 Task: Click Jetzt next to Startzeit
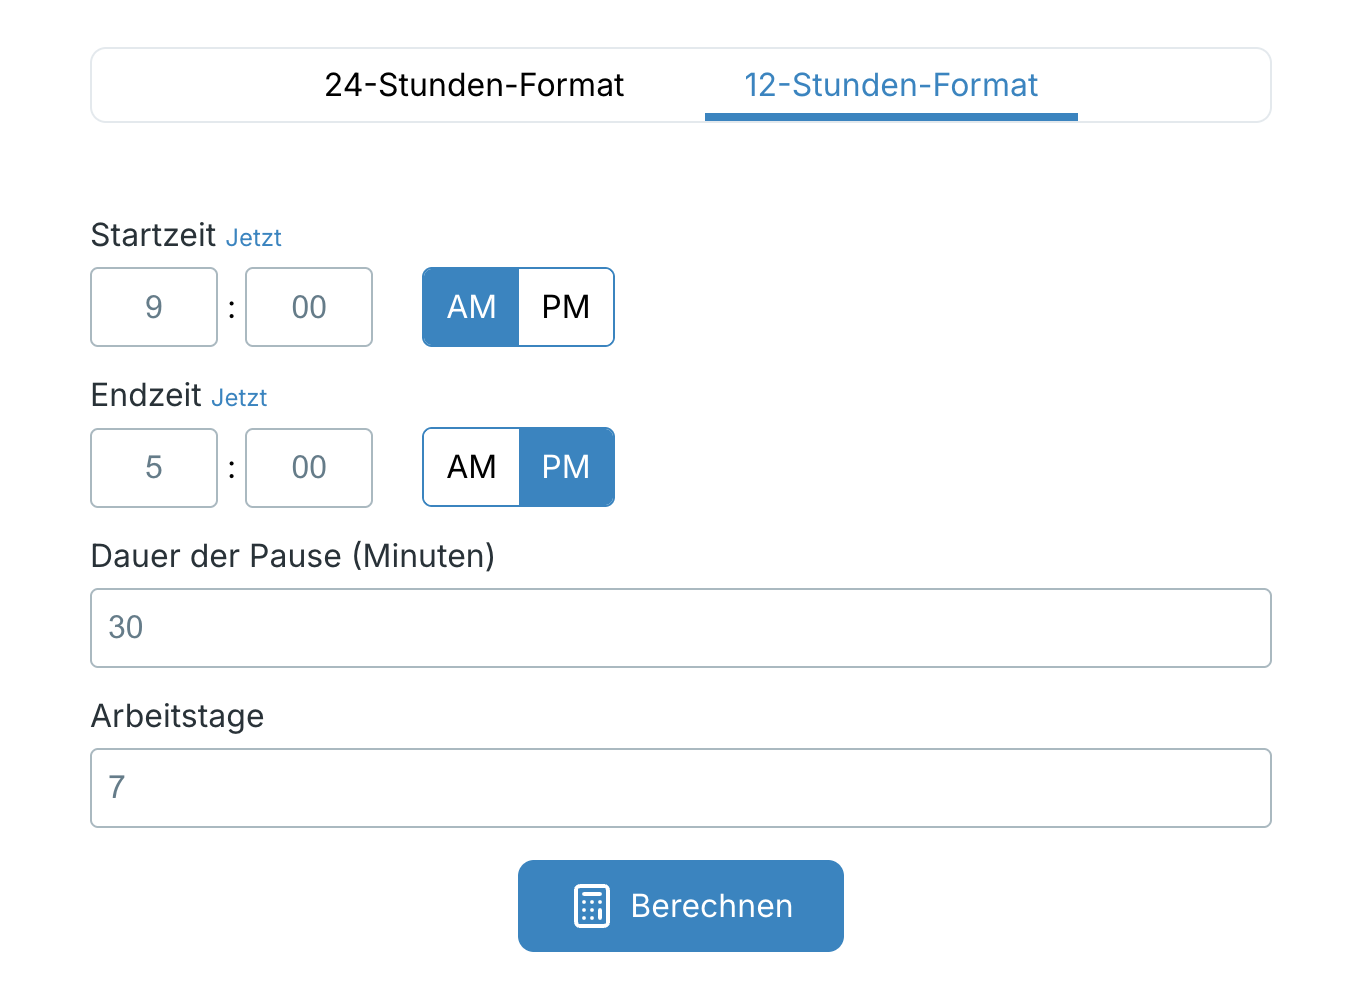coord(253,237)
